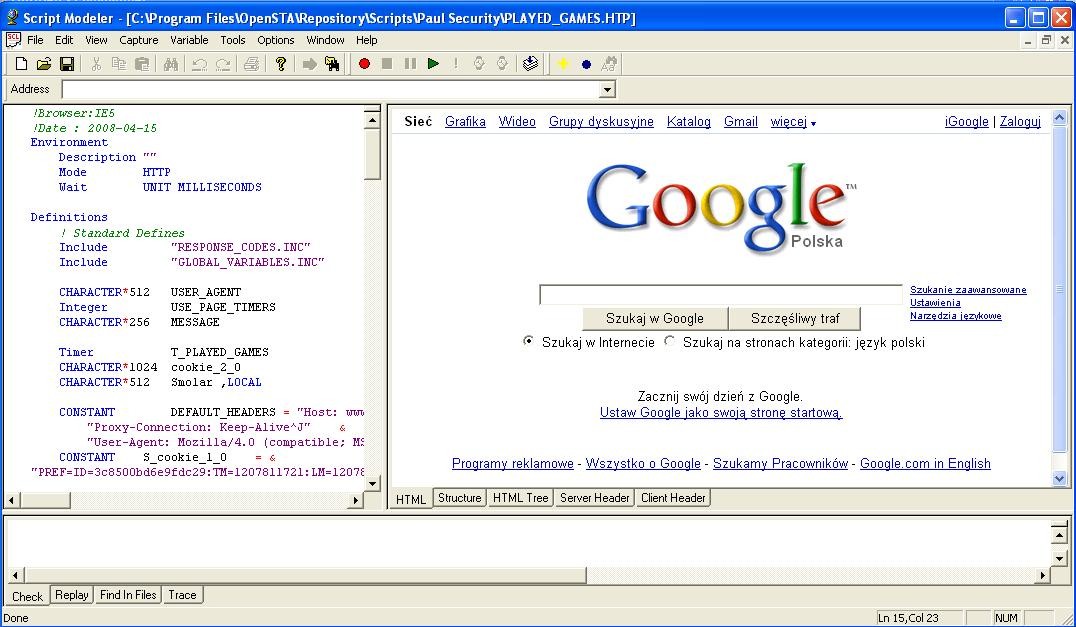Open Szukanie zaawansowane link
The image size is (1076, 627).
(x=968, y=289)
